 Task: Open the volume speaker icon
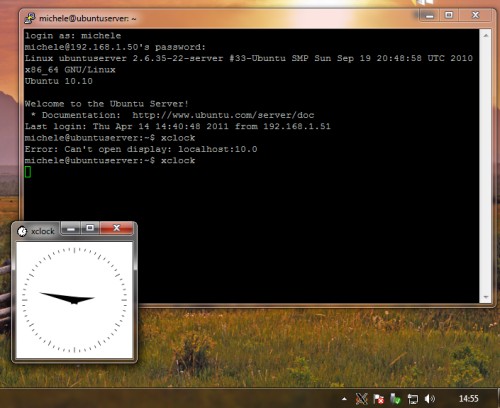tap(430, 399)
